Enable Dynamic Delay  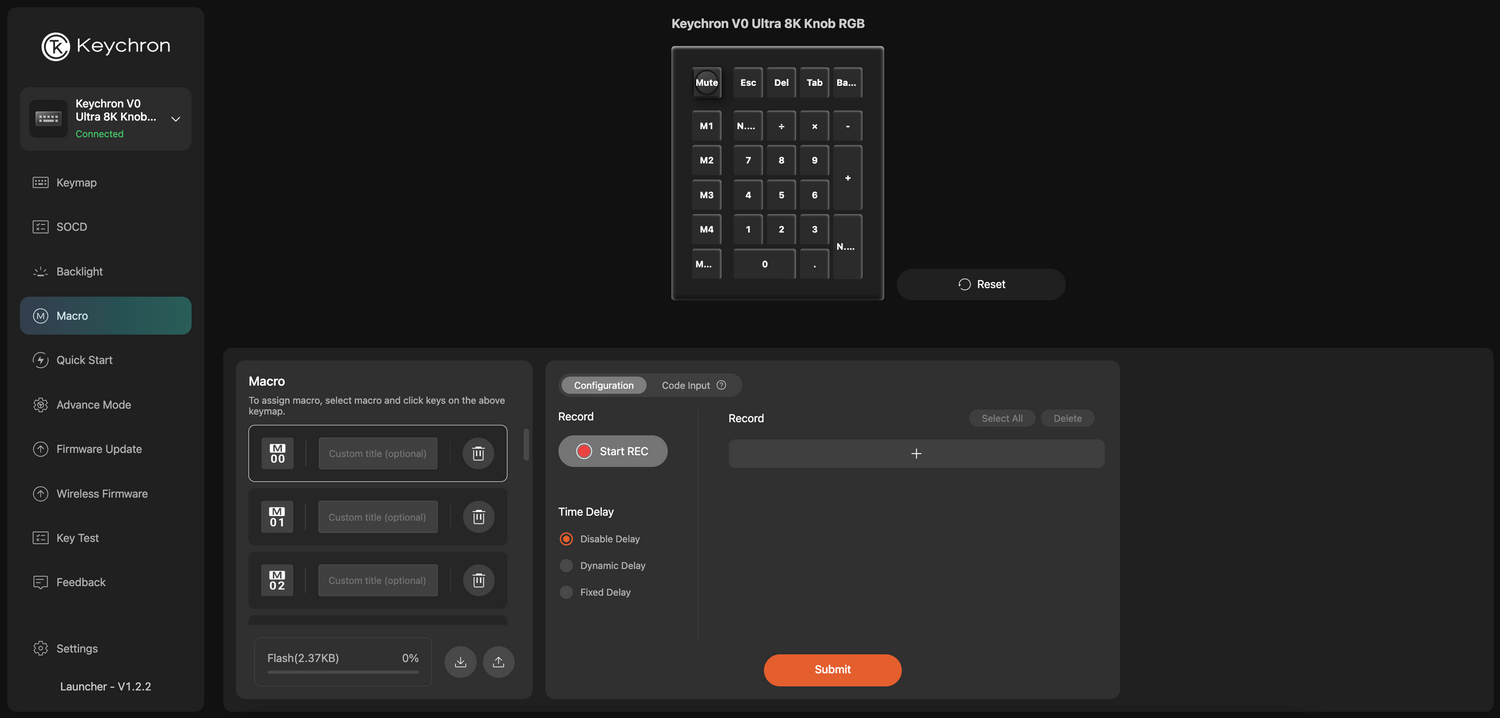566,565
